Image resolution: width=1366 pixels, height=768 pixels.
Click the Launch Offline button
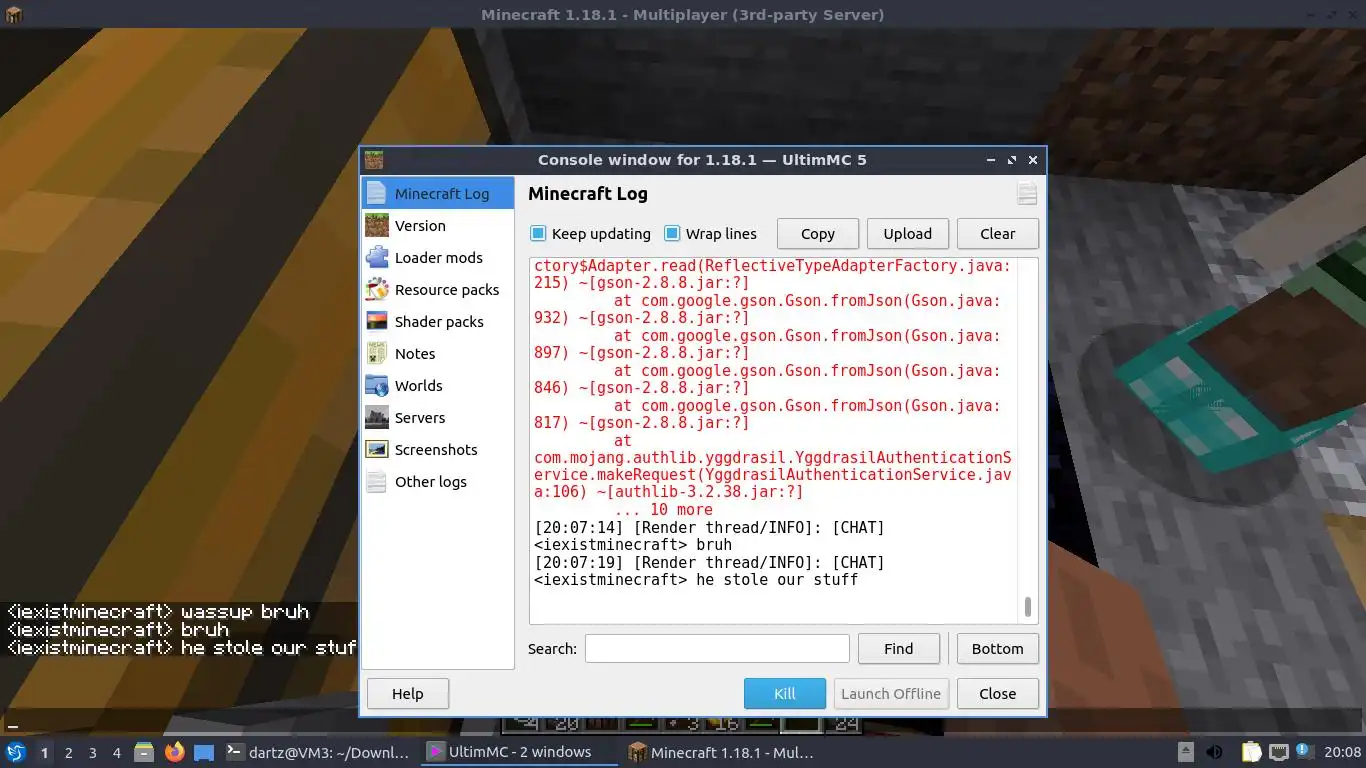(891, 693)
